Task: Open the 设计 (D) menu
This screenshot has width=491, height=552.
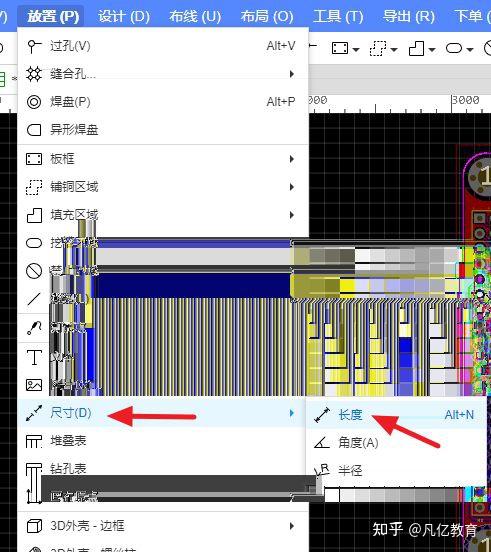Action: point(124,16)
